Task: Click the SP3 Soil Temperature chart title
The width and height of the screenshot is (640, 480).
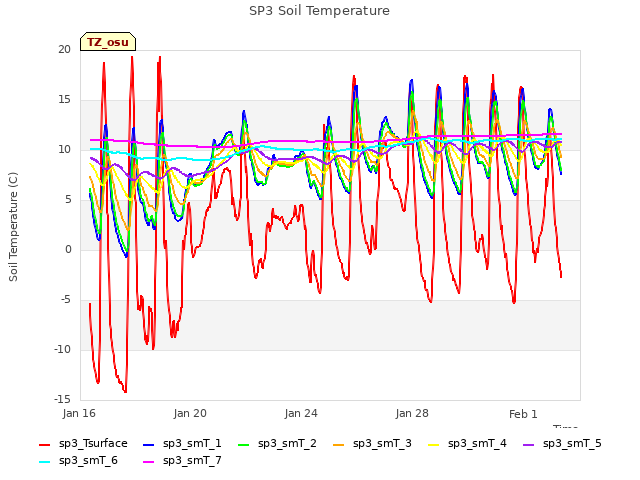Action: (320, 11)
